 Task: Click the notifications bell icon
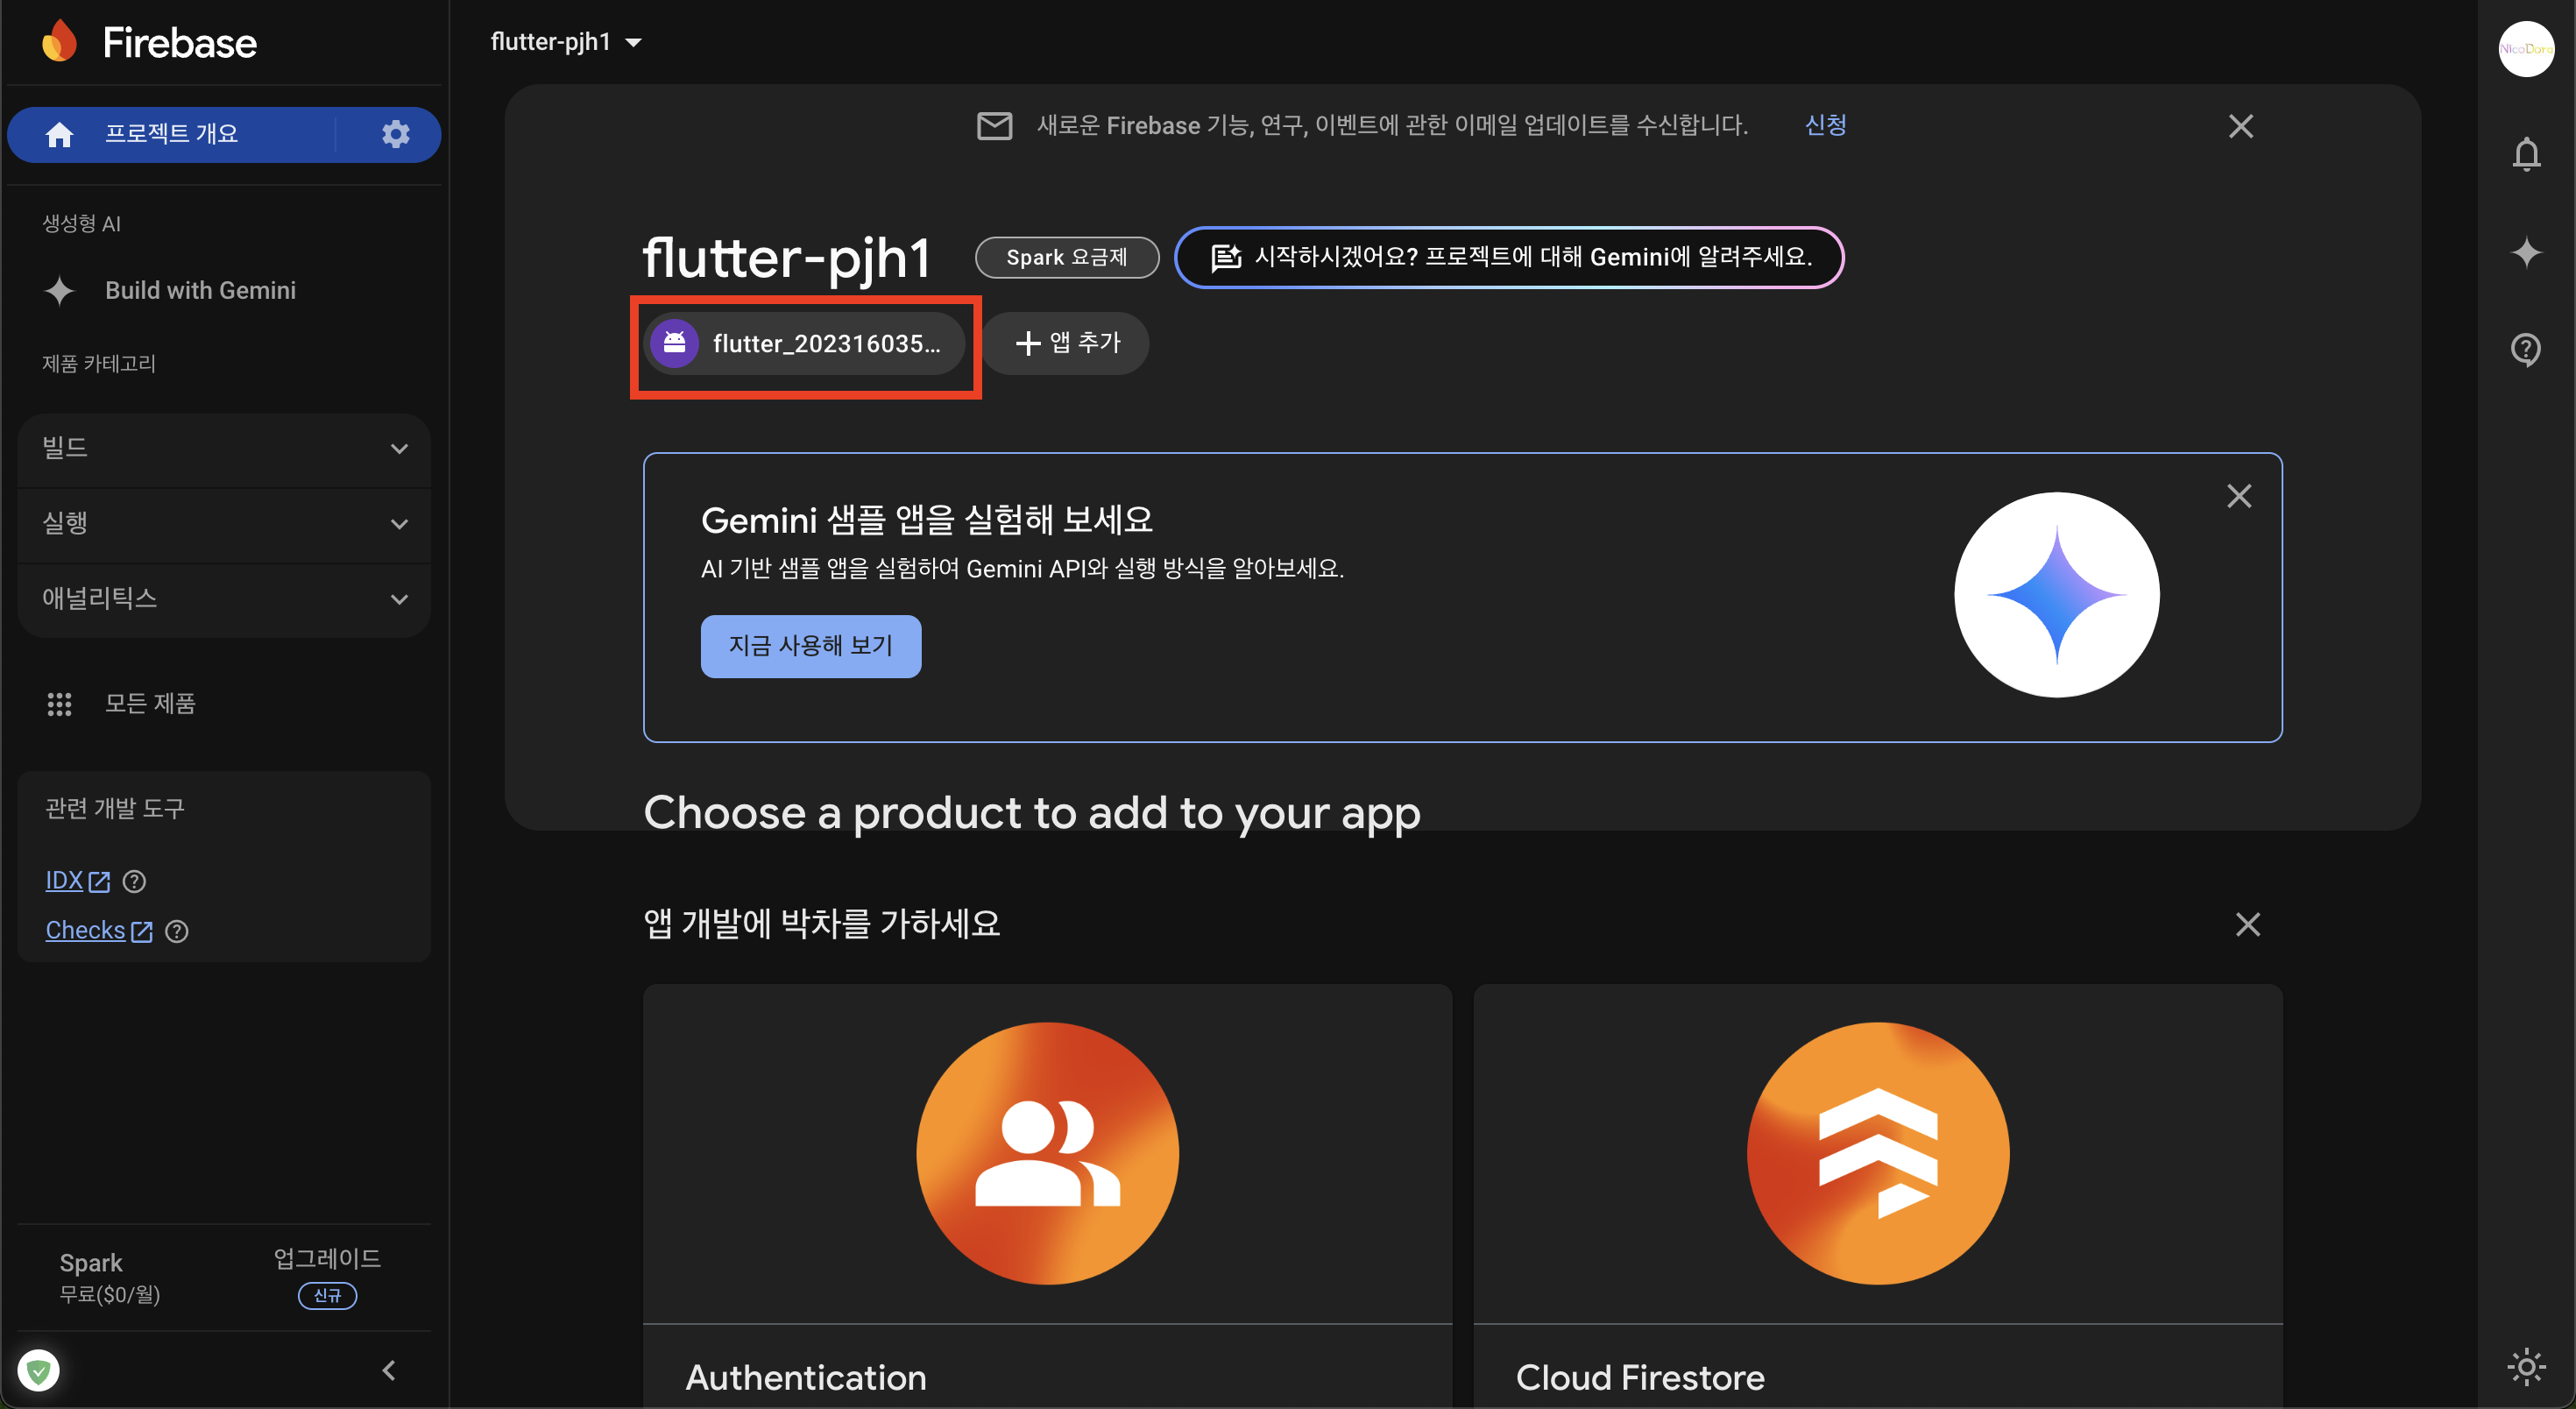pyautogui.click(x=2526, y=154)
